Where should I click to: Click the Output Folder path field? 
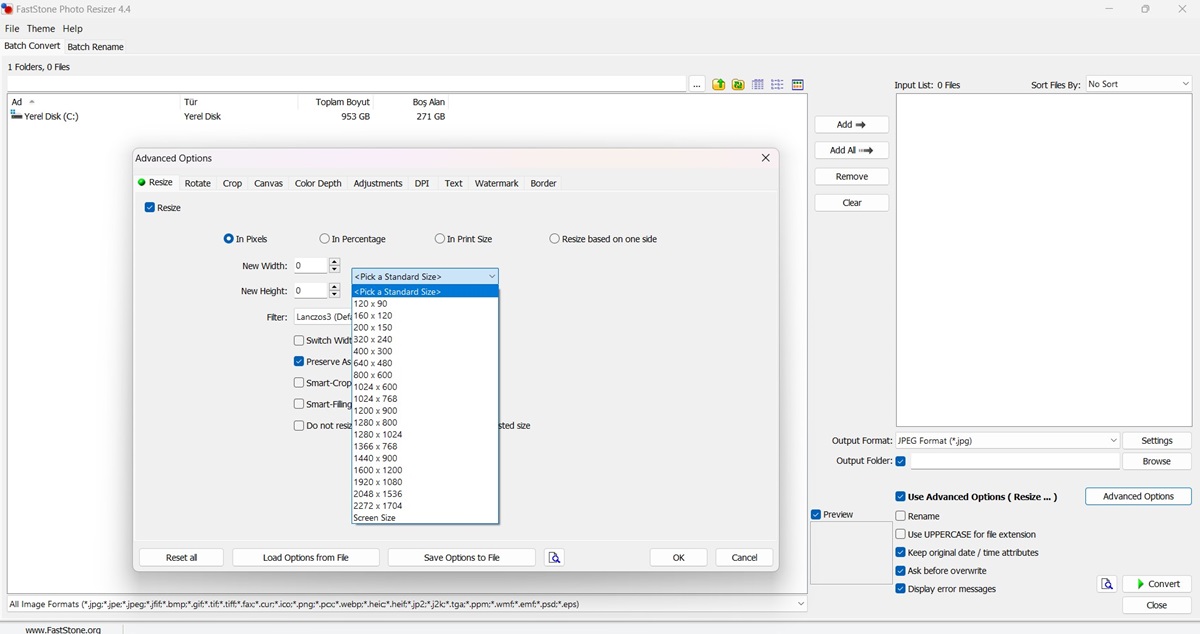click(x=1015, y=462)
